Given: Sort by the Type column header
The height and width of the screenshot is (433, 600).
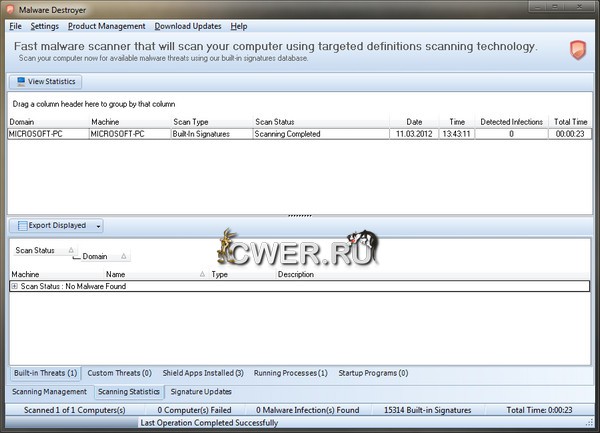Looking at the screenshot, I should click(x=243, y=274).
